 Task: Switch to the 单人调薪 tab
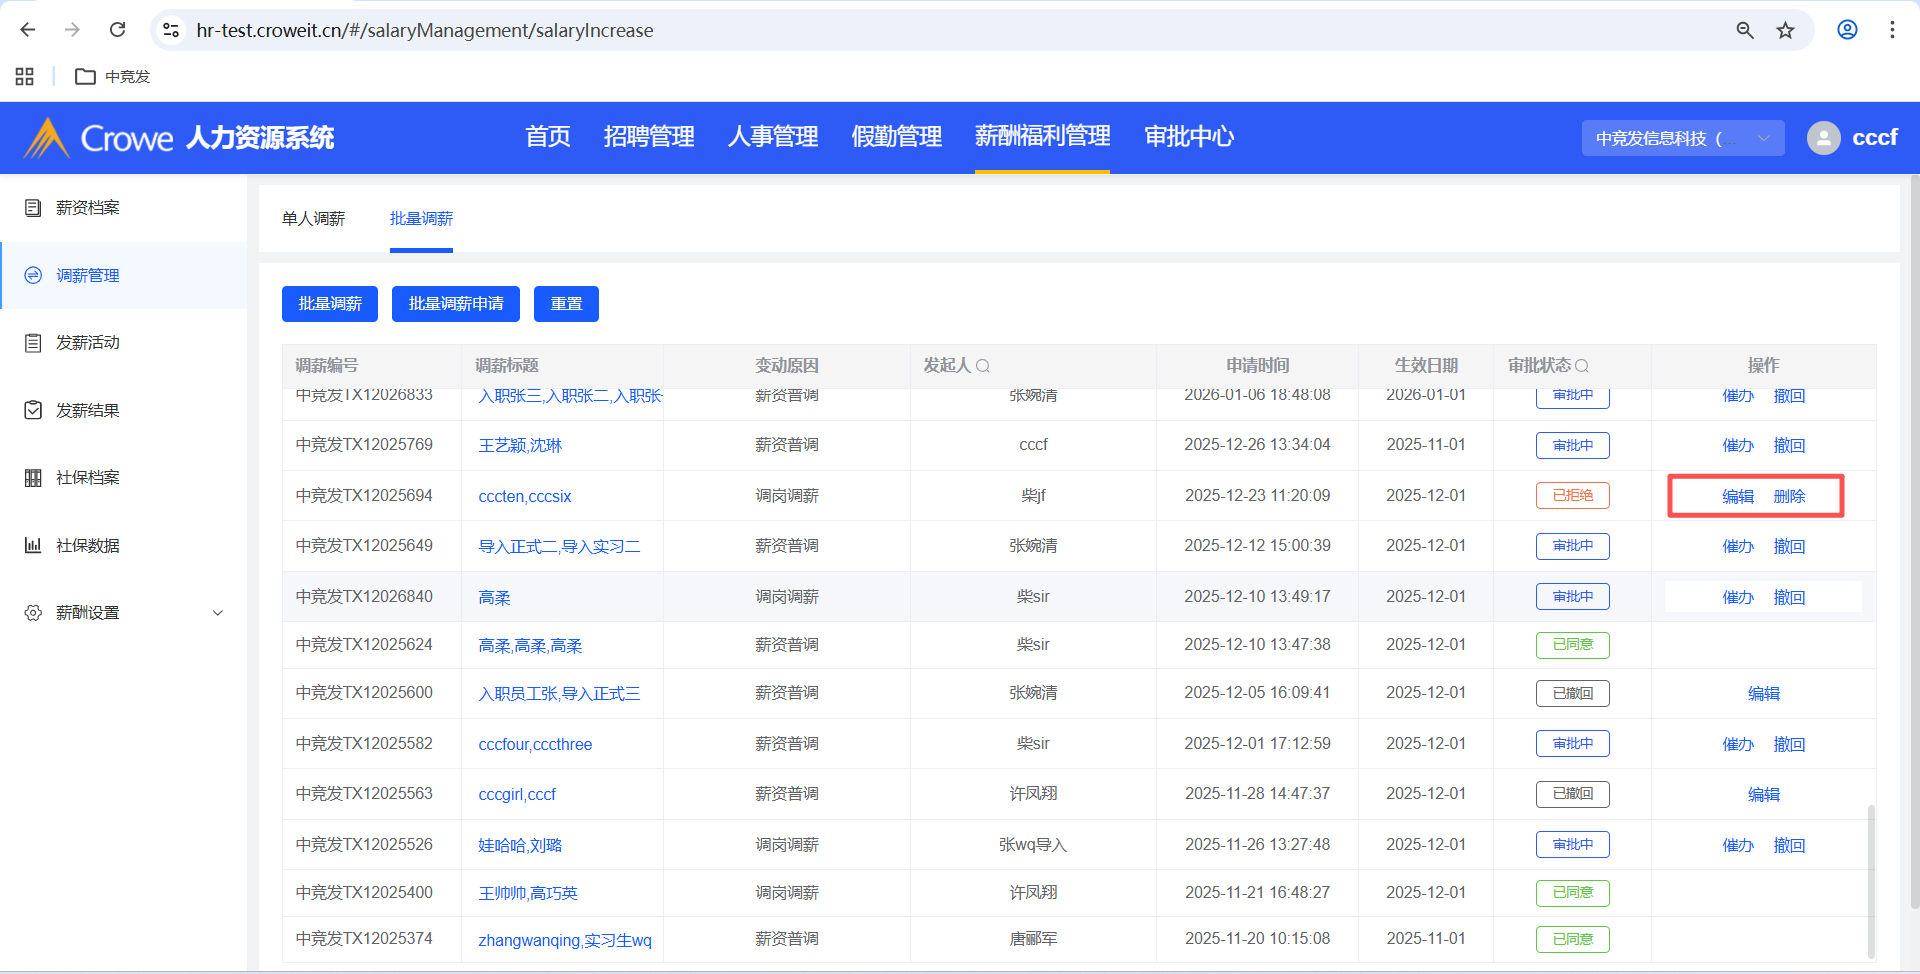[x=313, y=219]
